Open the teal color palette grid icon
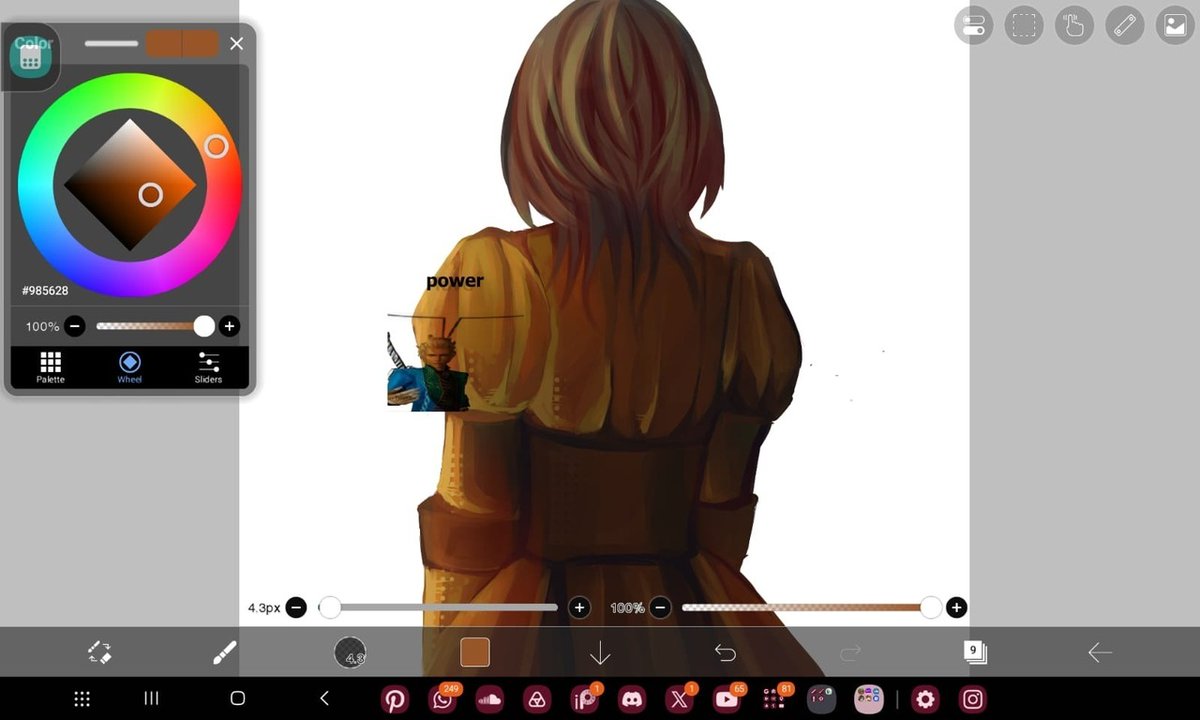Viewport: 1200px width, 720px height. pyautogui.click(x=30, y=59)
